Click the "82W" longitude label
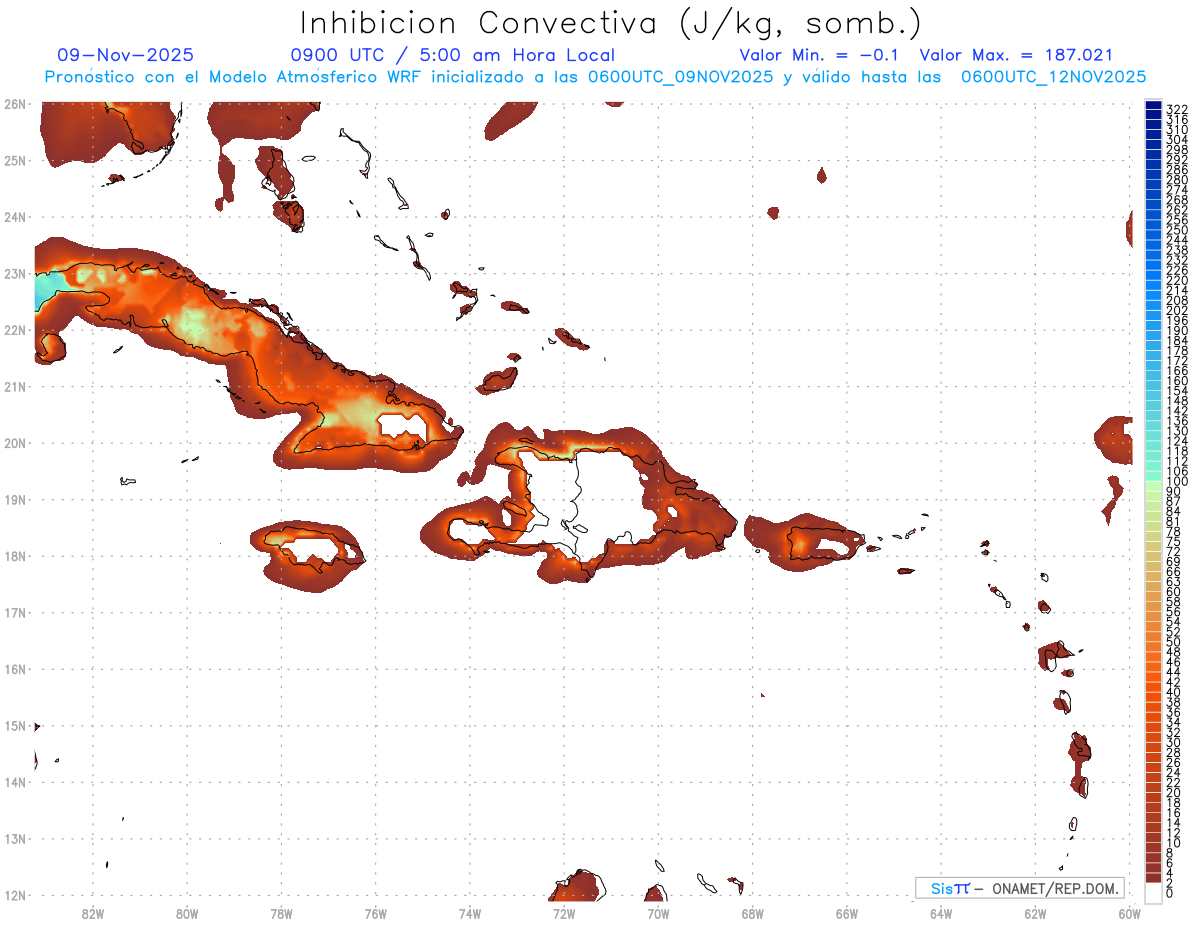 92,913
